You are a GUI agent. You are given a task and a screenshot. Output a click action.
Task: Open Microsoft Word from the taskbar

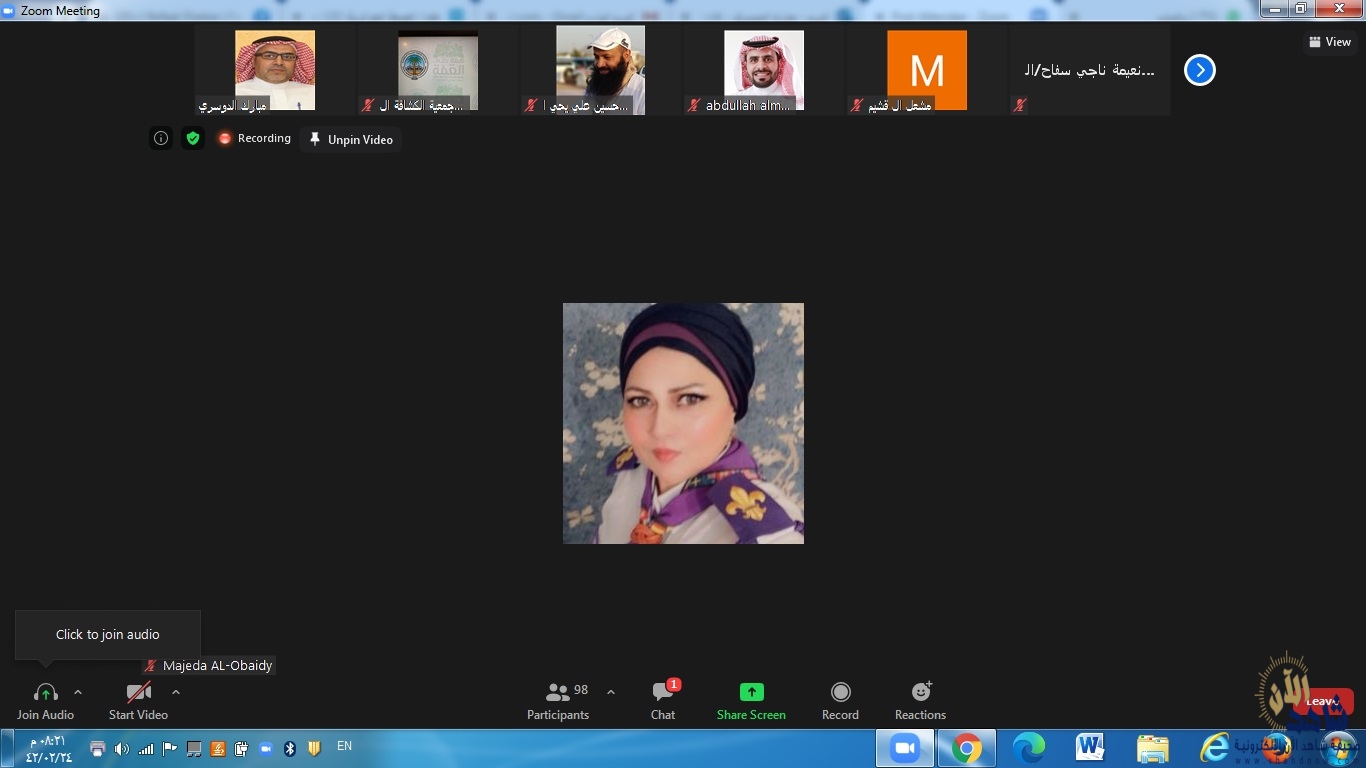click(x=1090, y=748)
